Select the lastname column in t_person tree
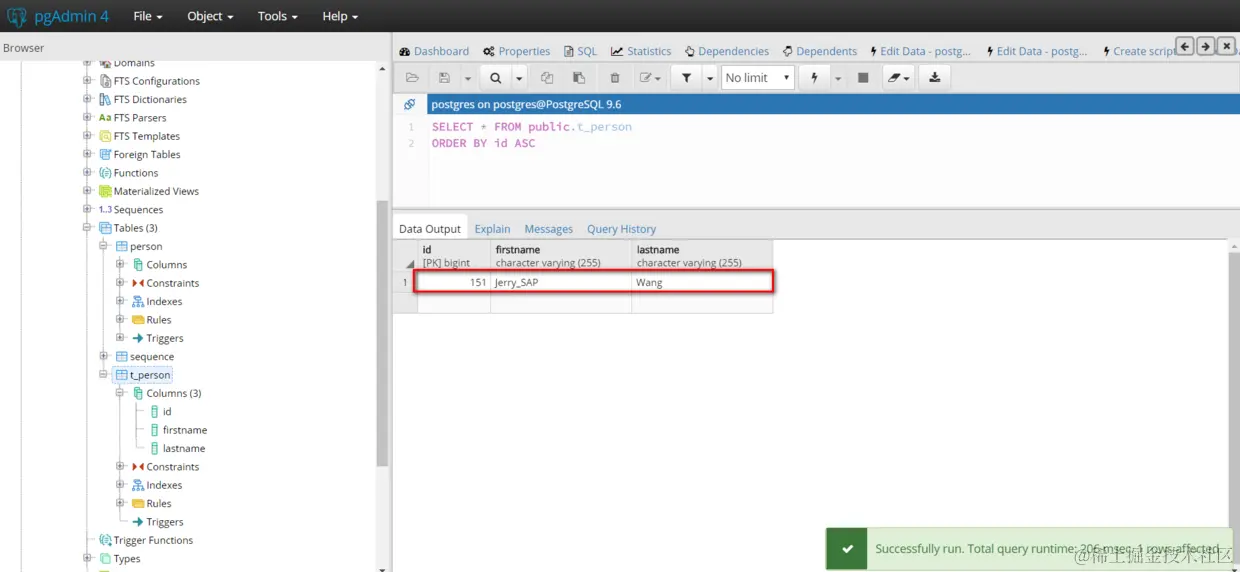The width and height of the screenshot is (1240, 572). tap(184, 448)
